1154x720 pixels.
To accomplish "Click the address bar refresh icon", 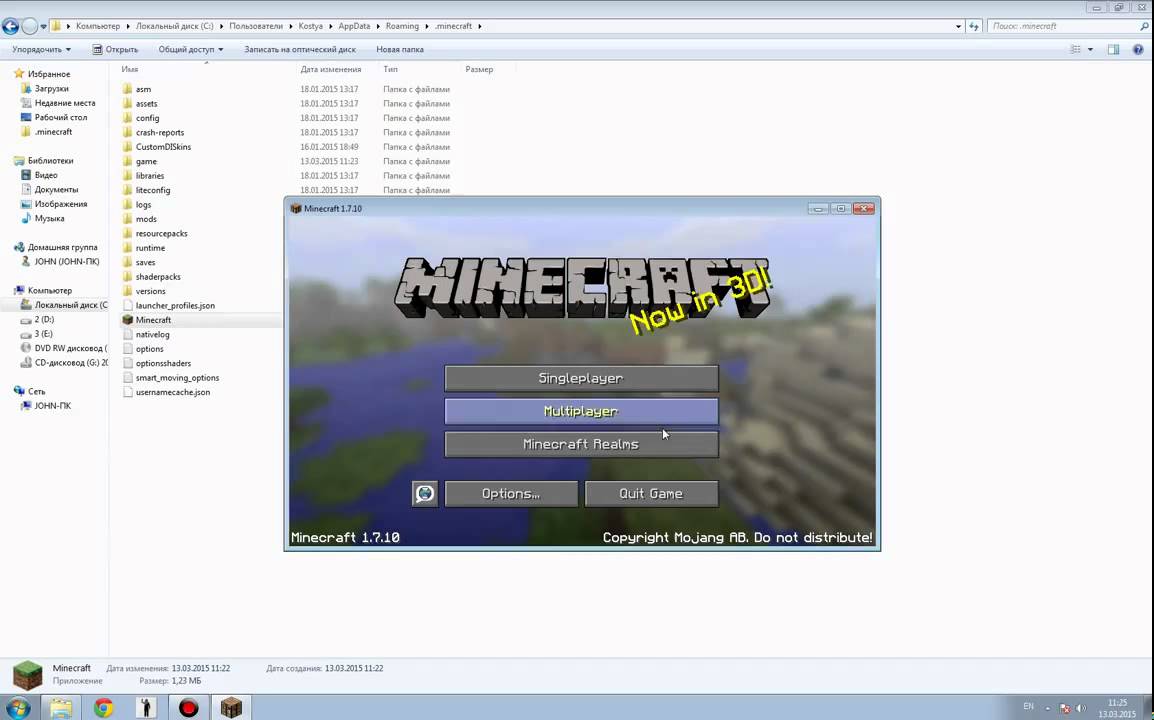I will [974, 26].
